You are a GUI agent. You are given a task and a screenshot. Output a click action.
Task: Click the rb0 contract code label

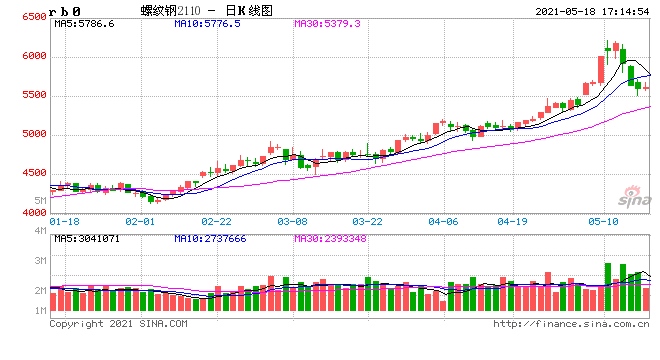click(x=64, y=11)
